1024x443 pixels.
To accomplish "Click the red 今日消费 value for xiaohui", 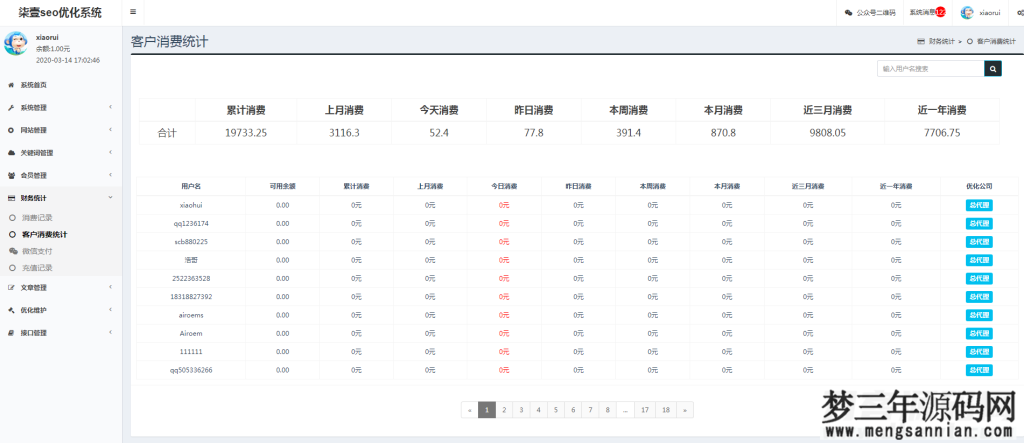I will (504, 205).
